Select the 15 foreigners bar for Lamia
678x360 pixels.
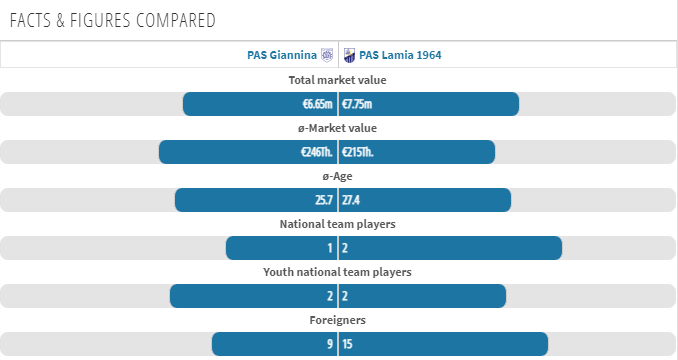tap(444, 344)
